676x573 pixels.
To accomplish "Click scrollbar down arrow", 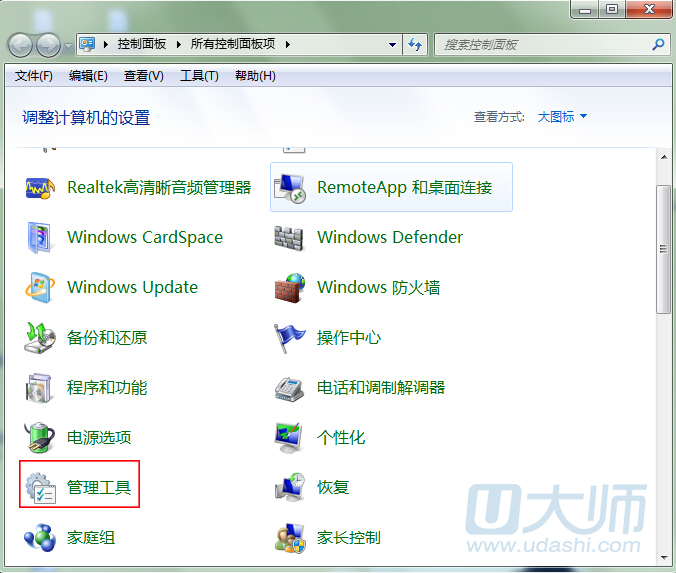I will (664, 557).
